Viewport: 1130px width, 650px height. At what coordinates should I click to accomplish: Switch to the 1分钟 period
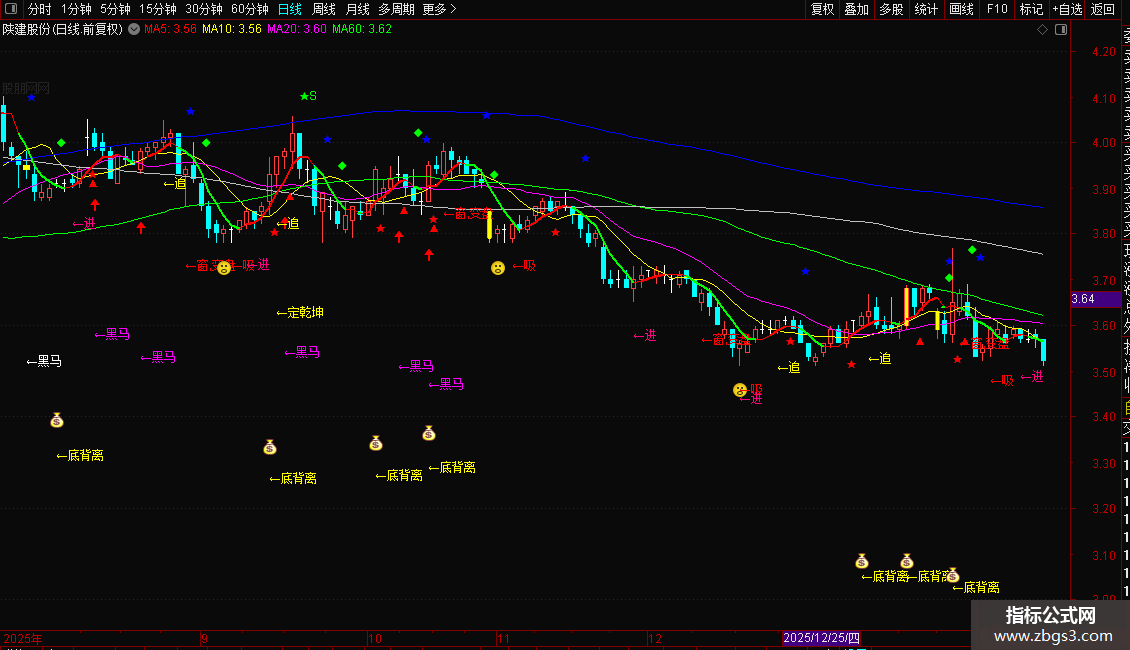(76, 9)
